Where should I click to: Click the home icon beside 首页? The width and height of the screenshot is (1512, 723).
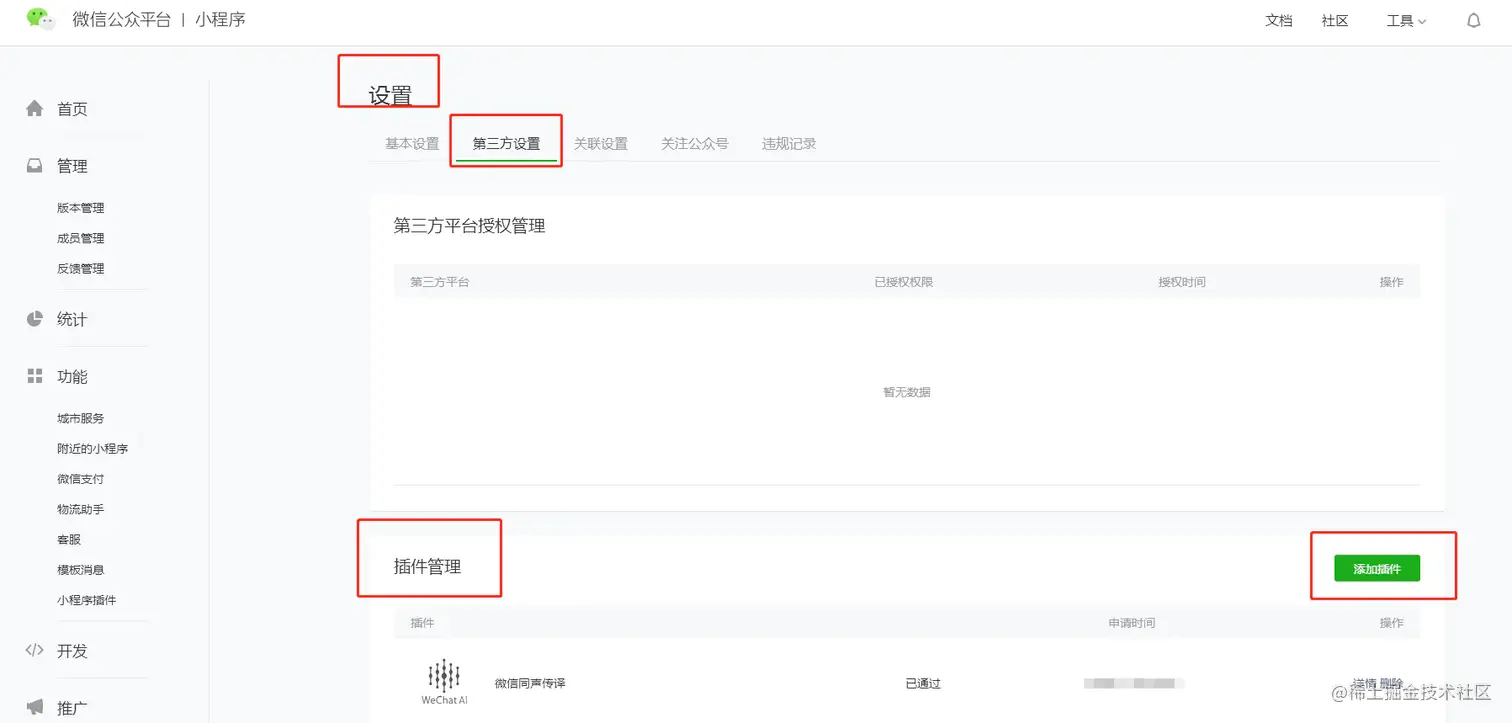[35, 108]
